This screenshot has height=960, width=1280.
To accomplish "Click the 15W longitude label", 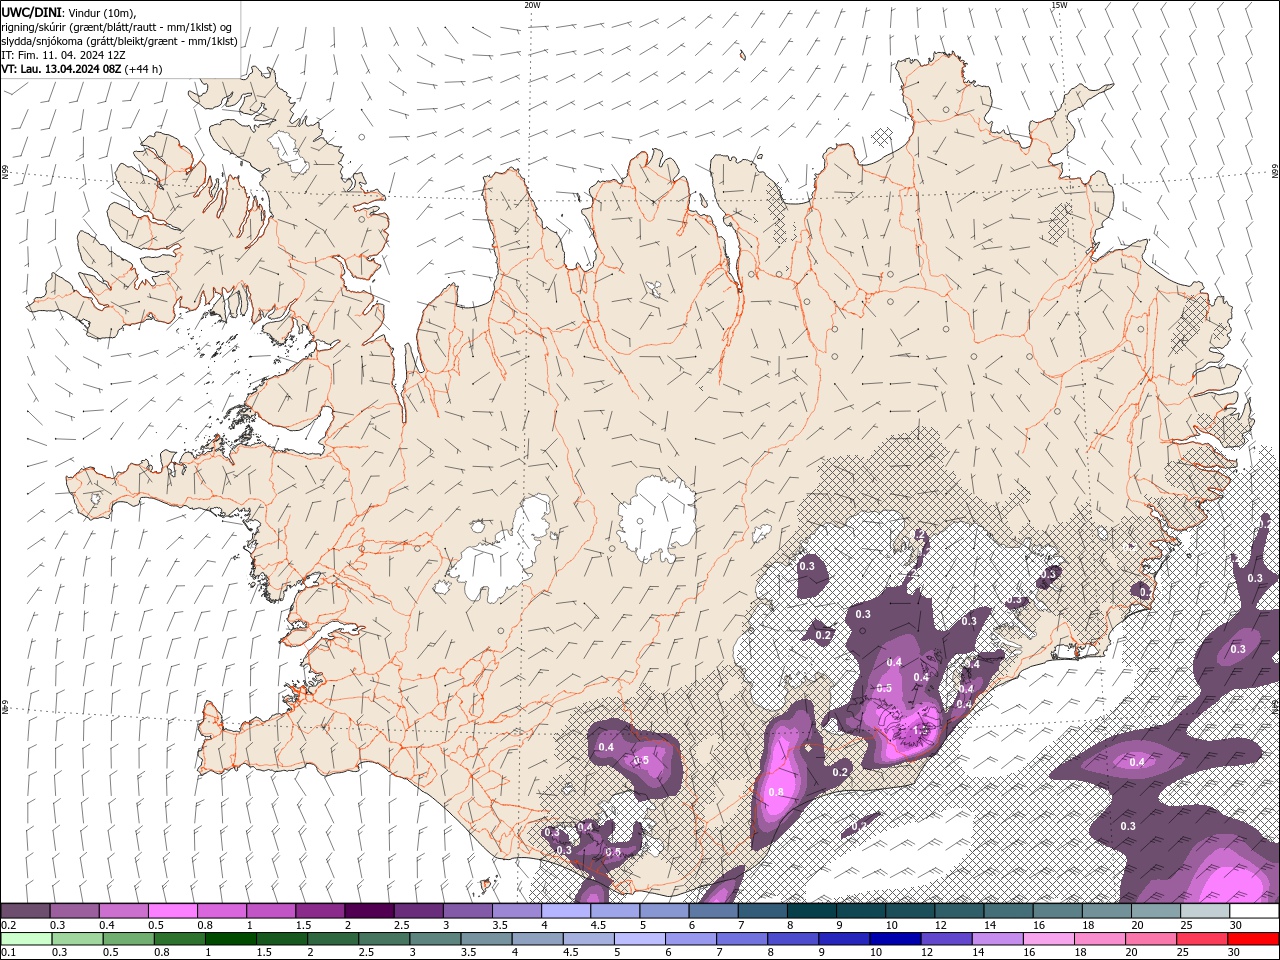I will (x=1059, y=5).
